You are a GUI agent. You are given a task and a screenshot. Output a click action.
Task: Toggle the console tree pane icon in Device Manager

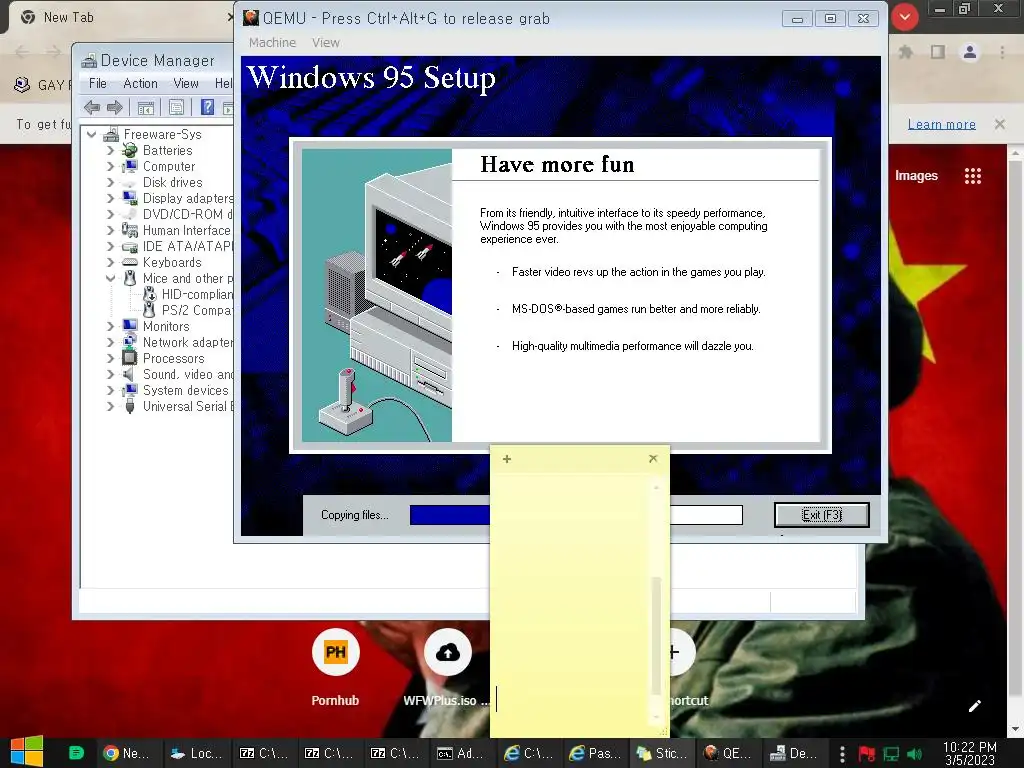tap(146, 107)
